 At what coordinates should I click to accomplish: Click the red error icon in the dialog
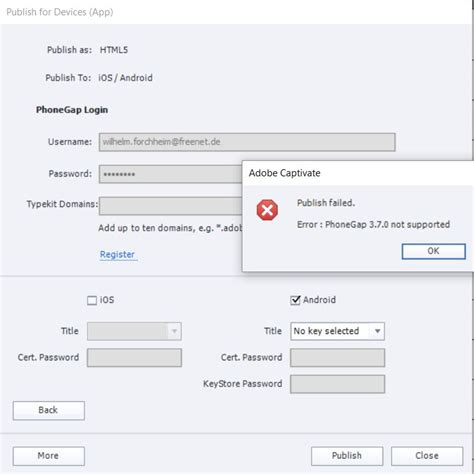coord(267,210)
